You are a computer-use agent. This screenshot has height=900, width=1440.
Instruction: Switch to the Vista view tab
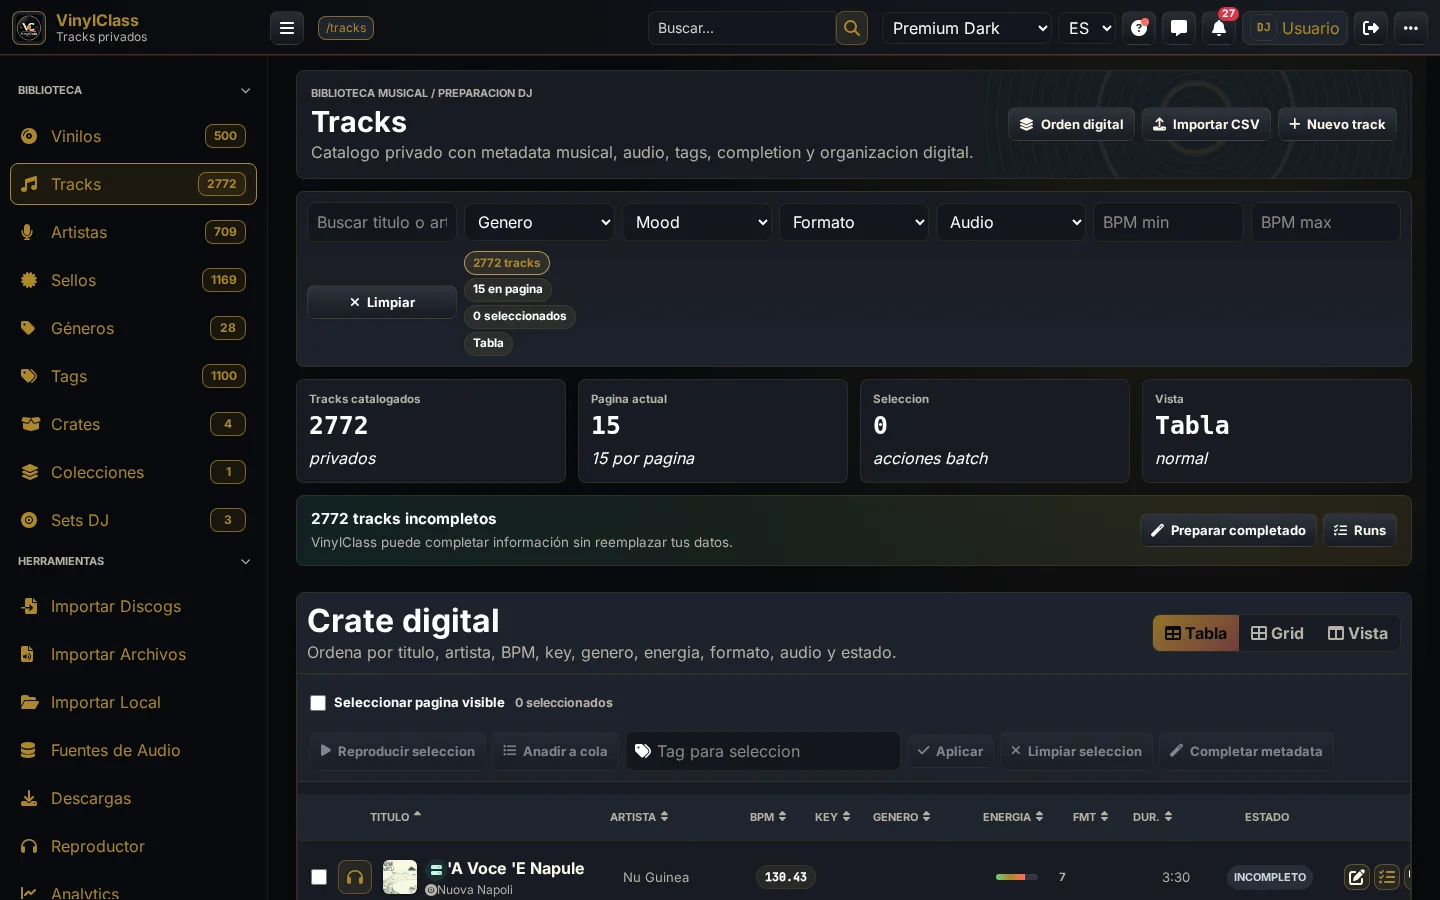[x=1358, y=633]
